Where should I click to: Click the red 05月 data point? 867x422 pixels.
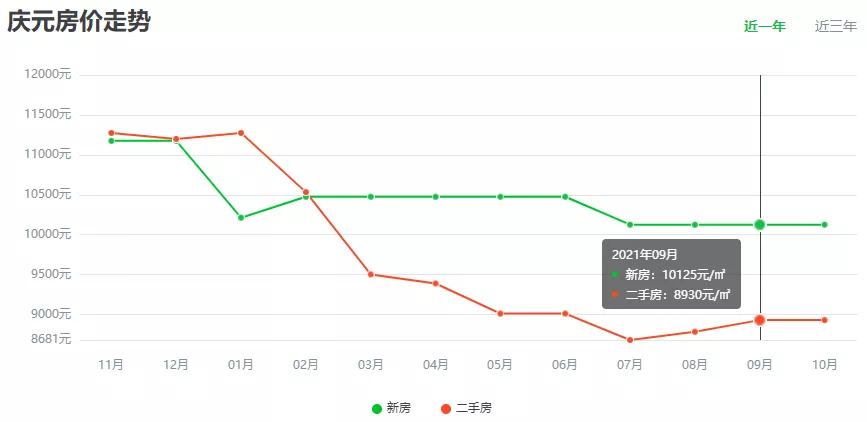pos(500,314)
